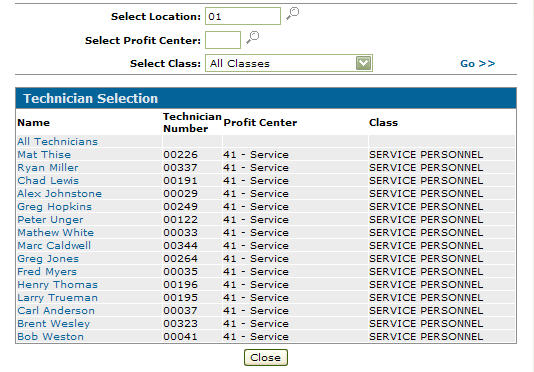Expand the Select Class dropdown arrow

(x=363, y=63)
